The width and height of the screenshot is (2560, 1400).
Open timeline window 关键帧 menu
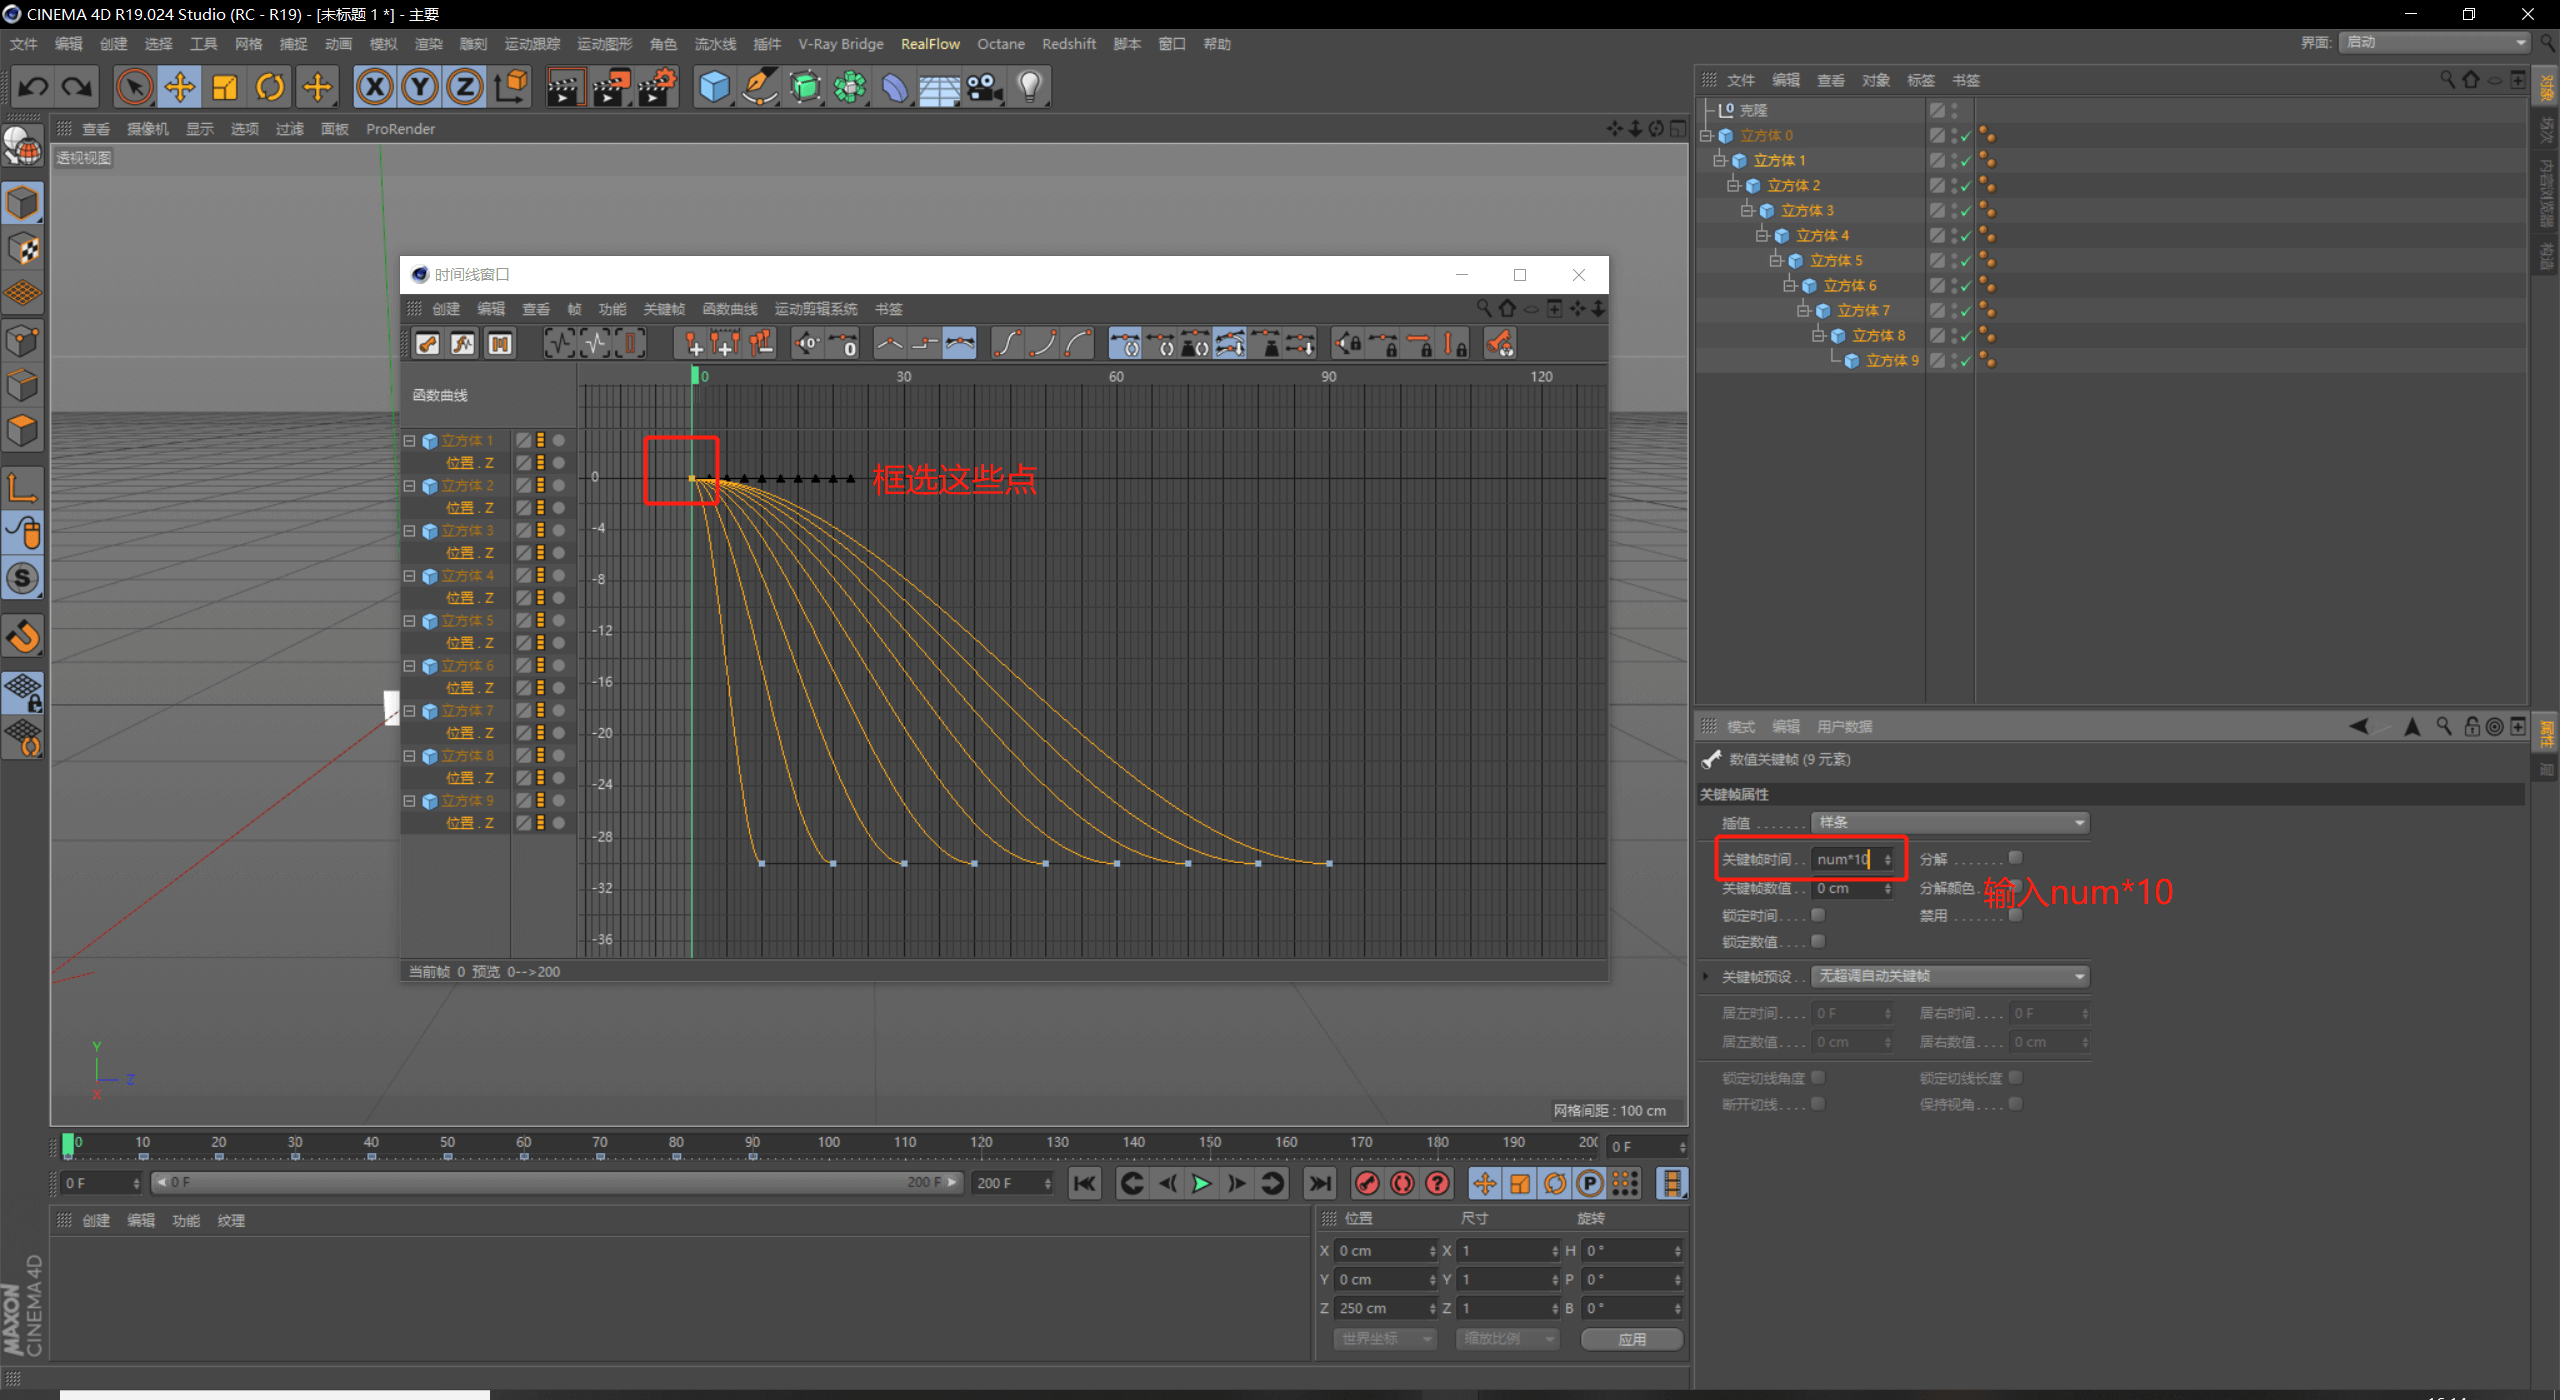(664, 309)
